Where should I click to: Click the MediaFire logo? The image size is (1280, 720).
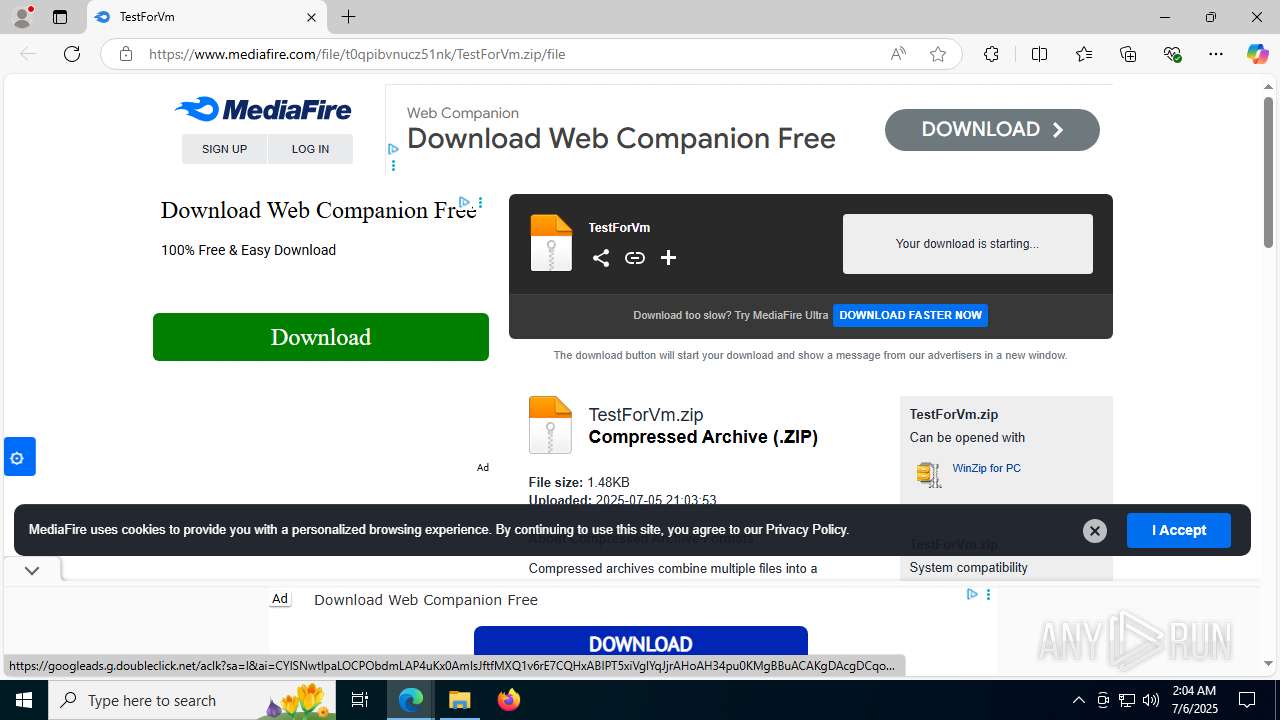click(263, 109)
